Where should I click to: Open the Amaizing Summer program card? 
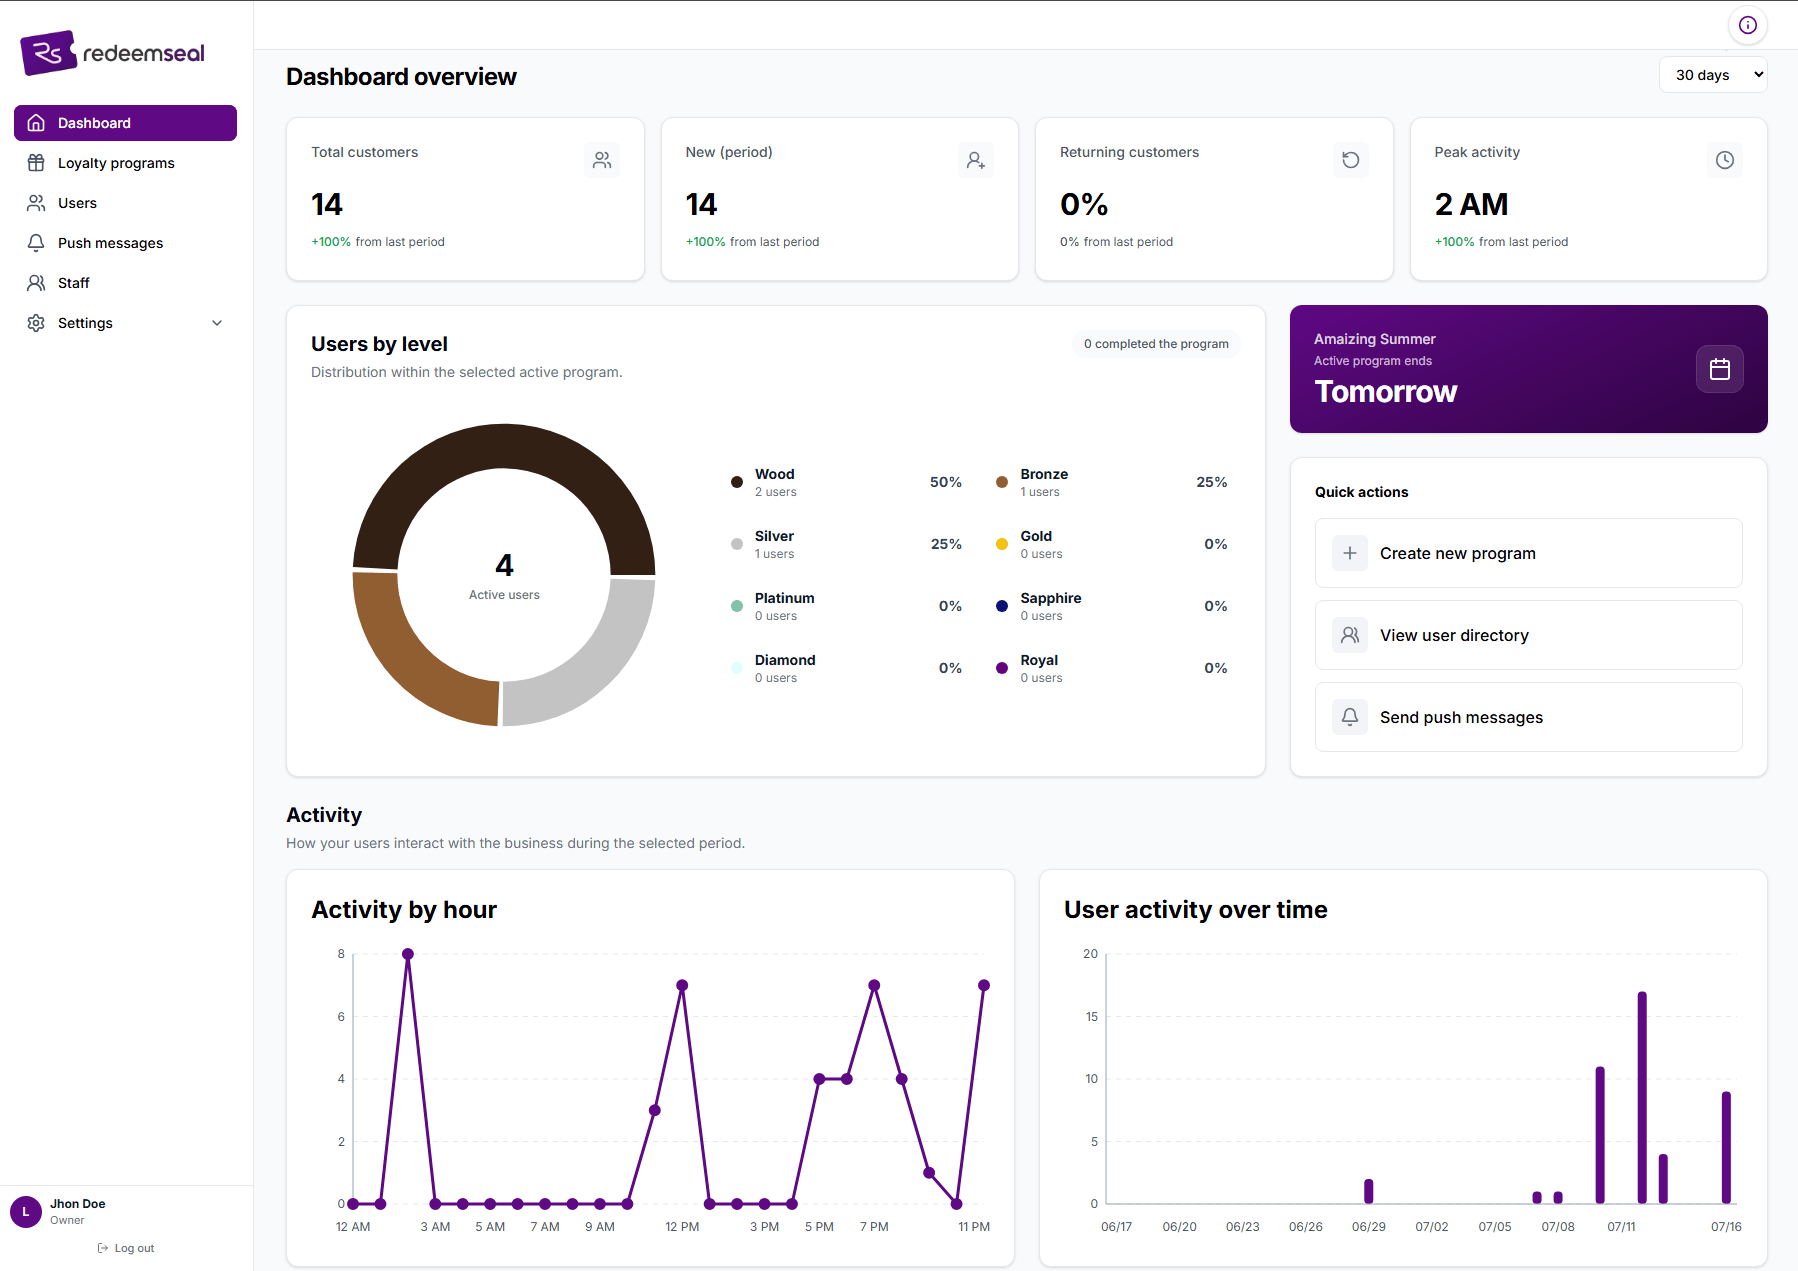click(x=1528, y=369)
